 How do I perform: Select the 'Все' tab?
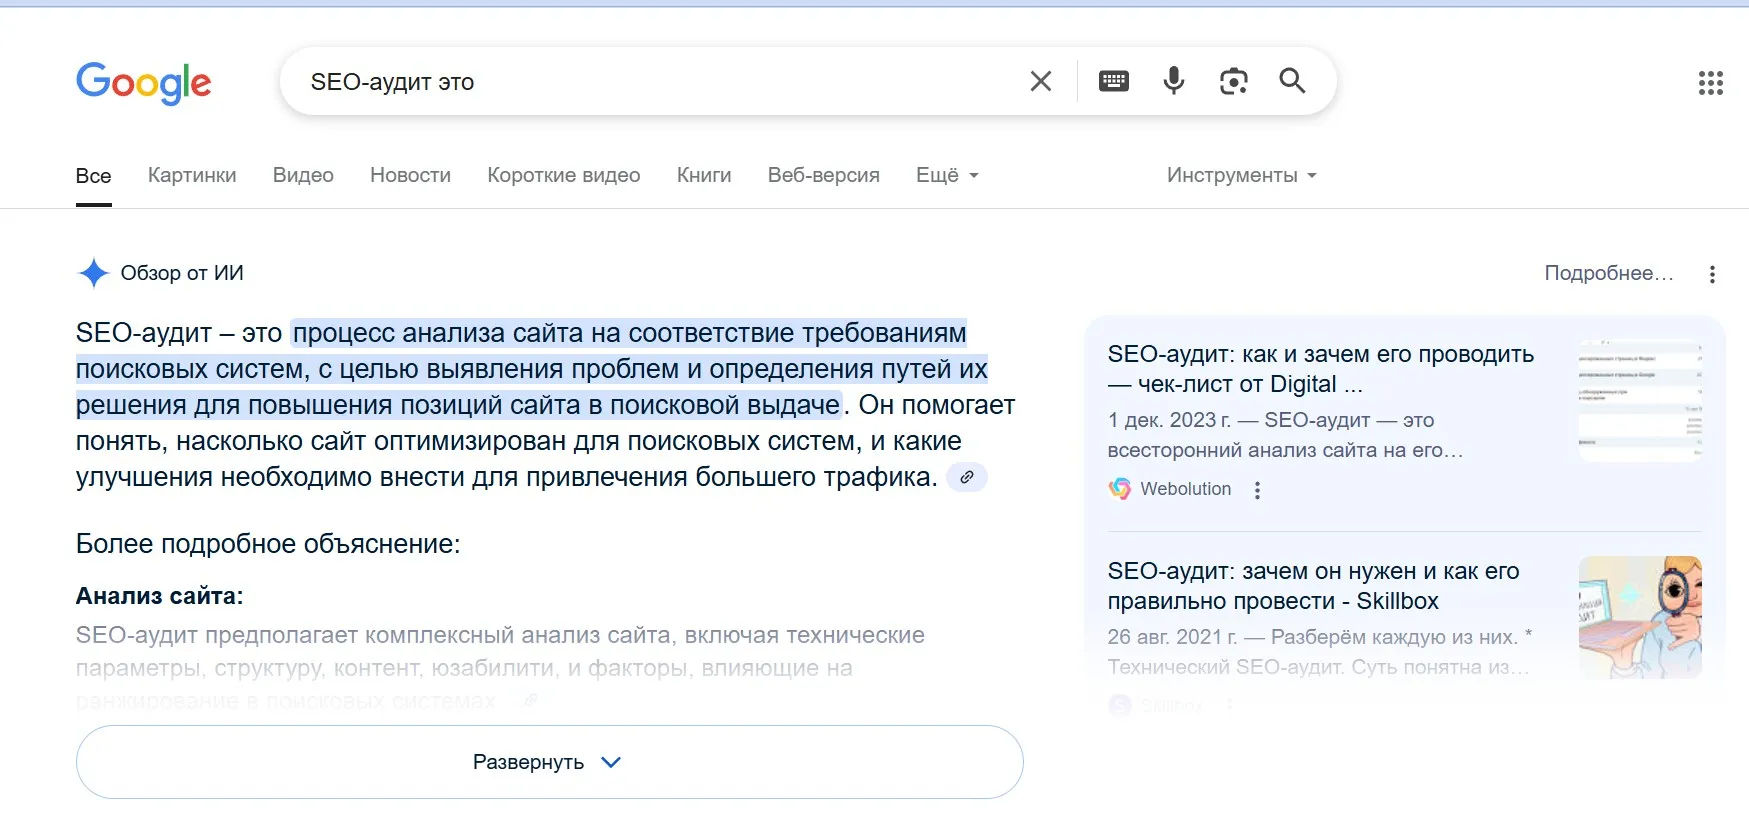pos(94,176)
